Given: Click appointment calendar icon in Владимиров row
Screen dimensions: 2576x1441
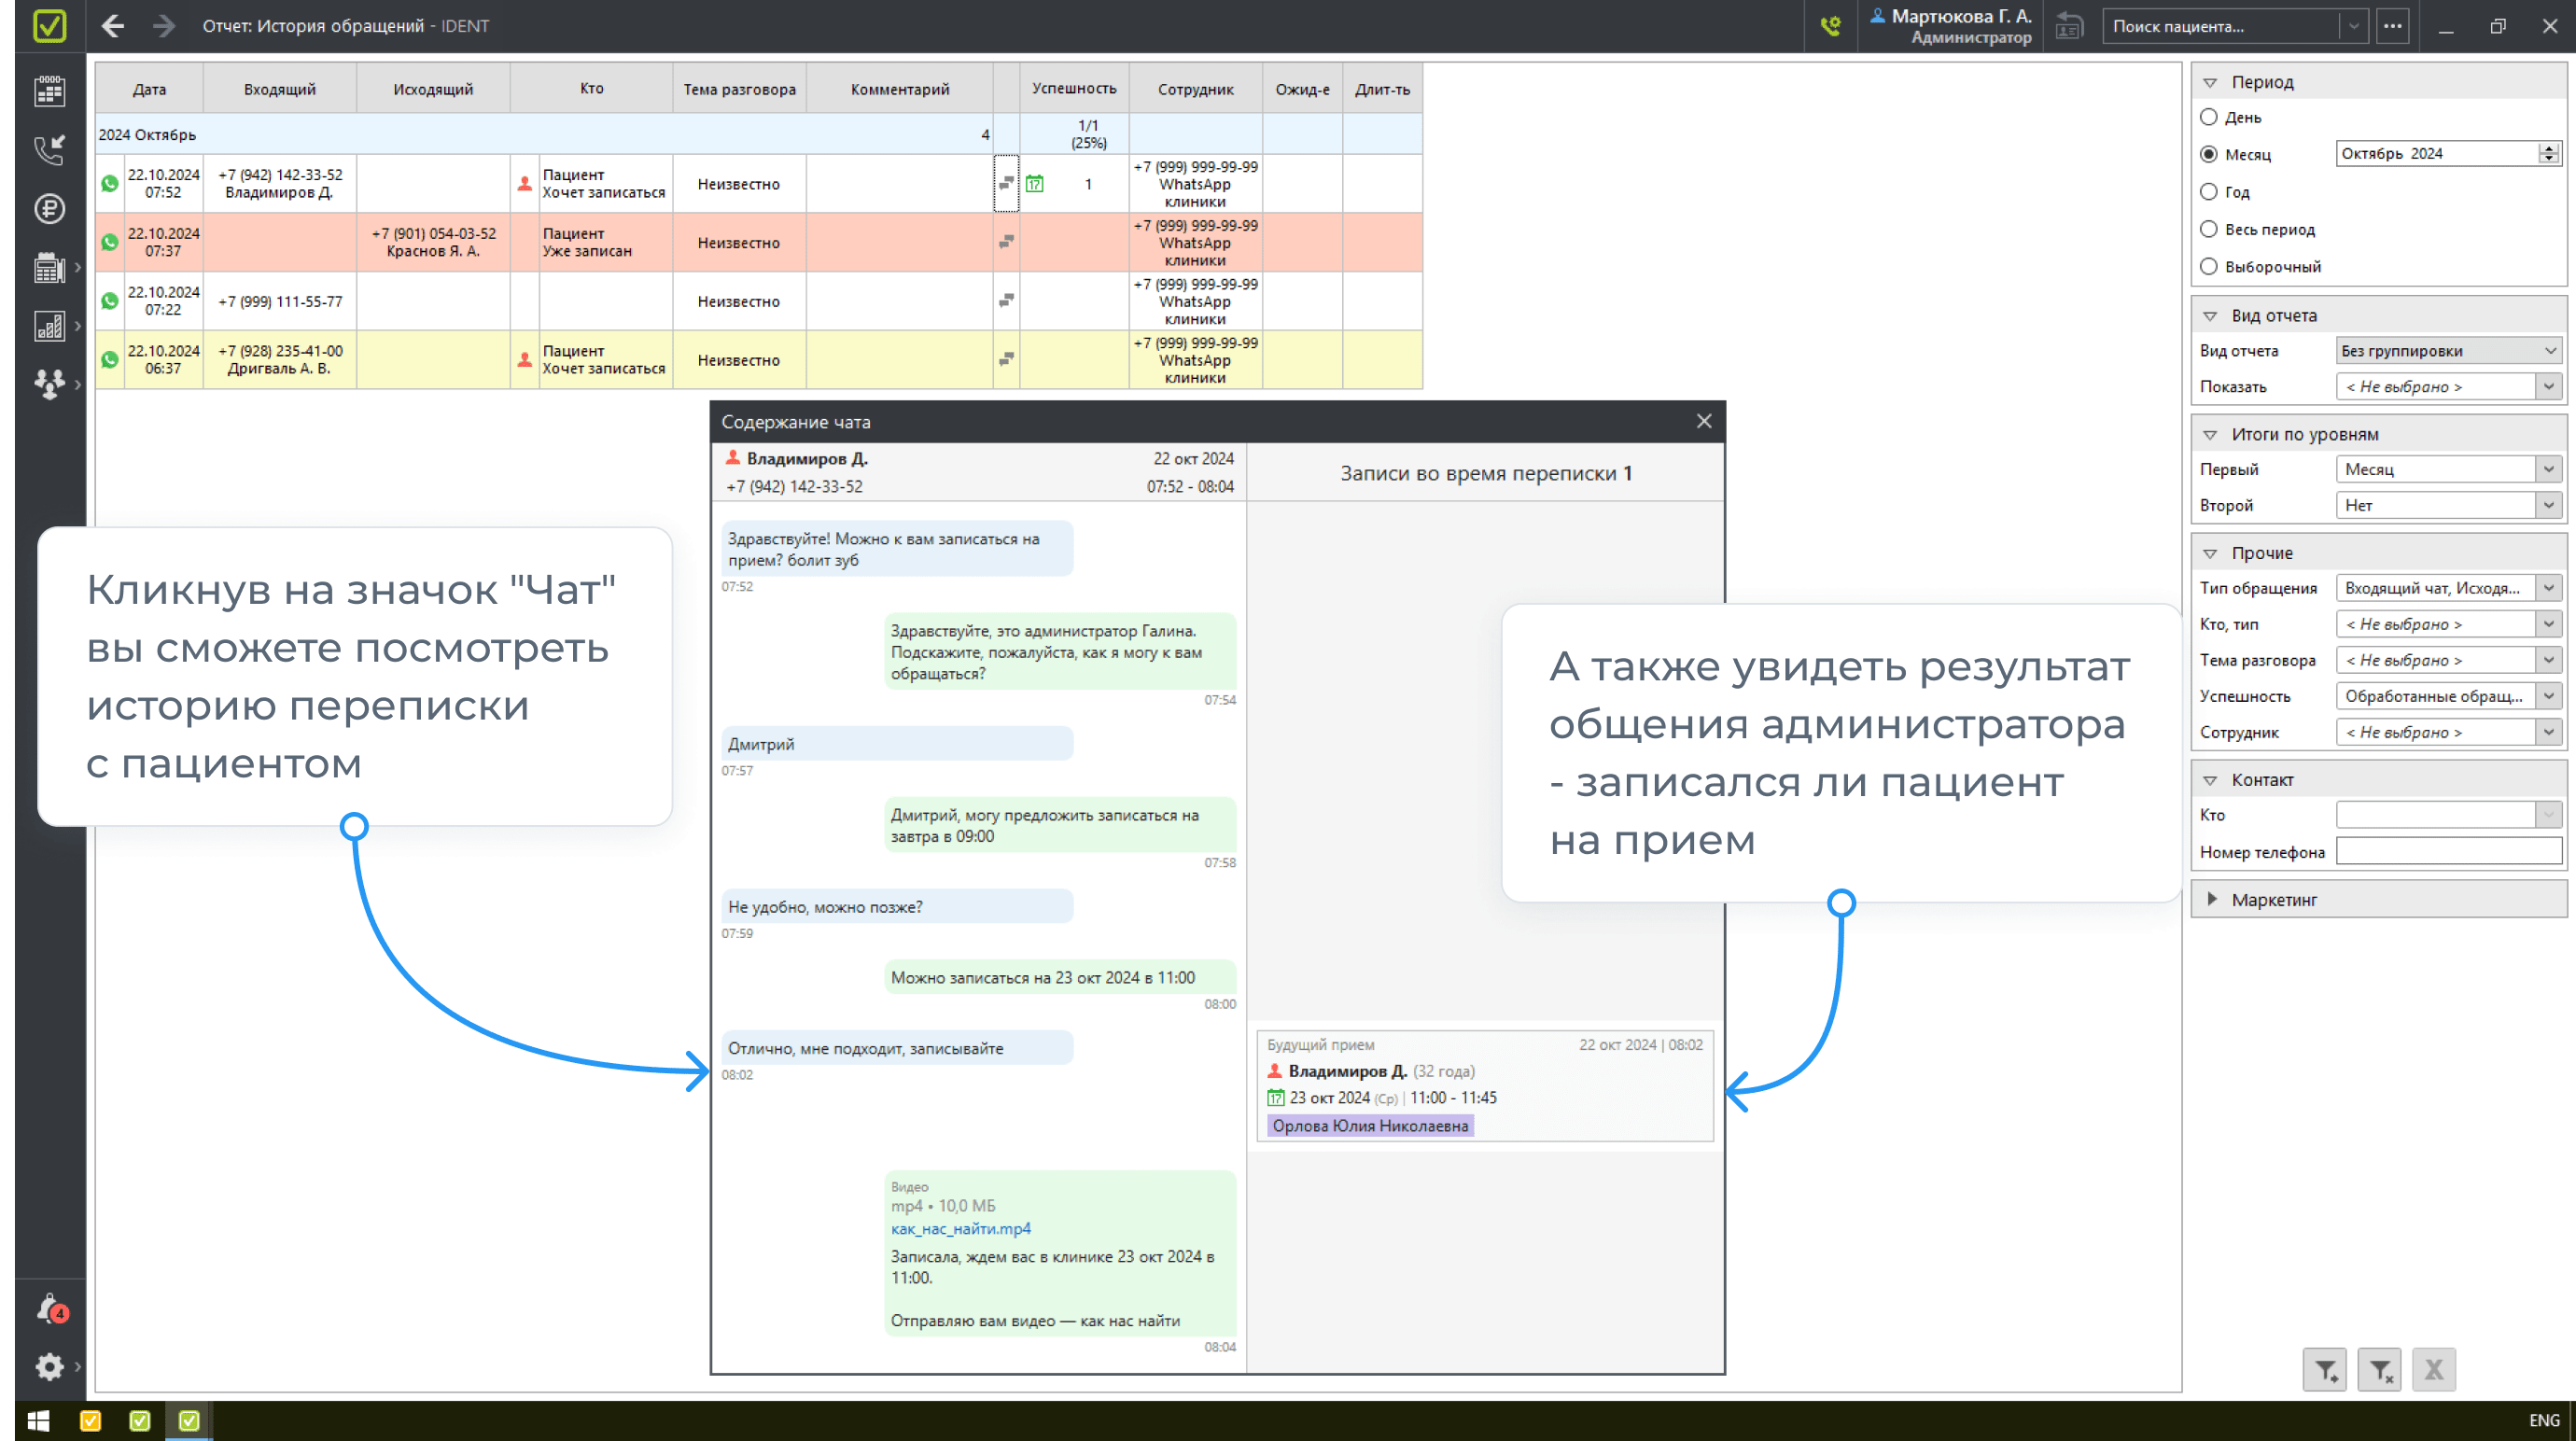Looking at the screenshot, I should (x=1035, y=184).
